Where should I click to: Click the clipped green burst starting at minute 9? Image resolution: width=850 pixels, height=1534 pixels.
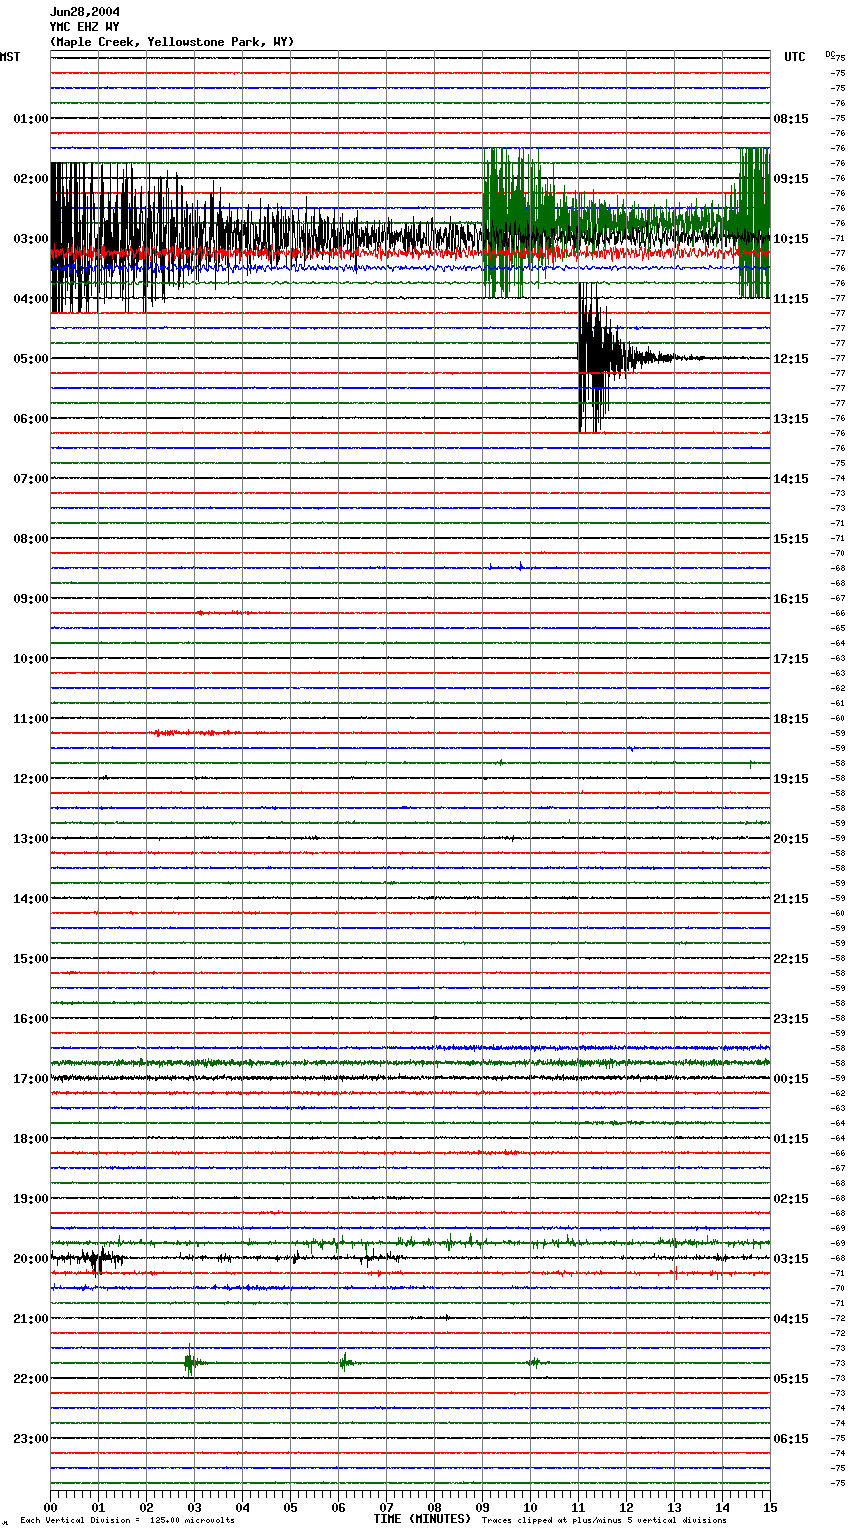(515, 223)
